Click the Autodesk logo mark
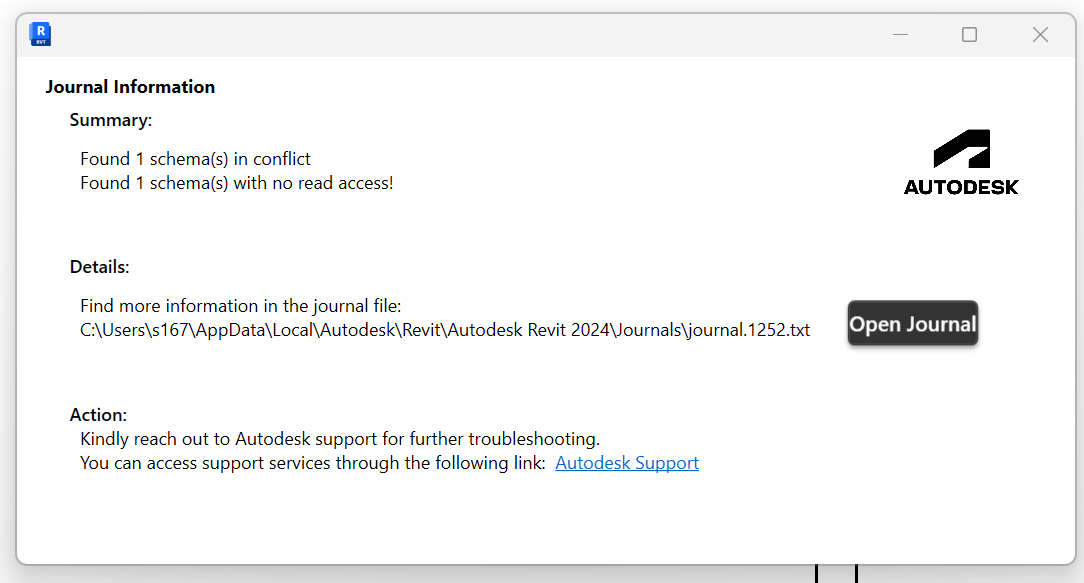The width and height of the screenshot is (1084, 583). point(962,149)
